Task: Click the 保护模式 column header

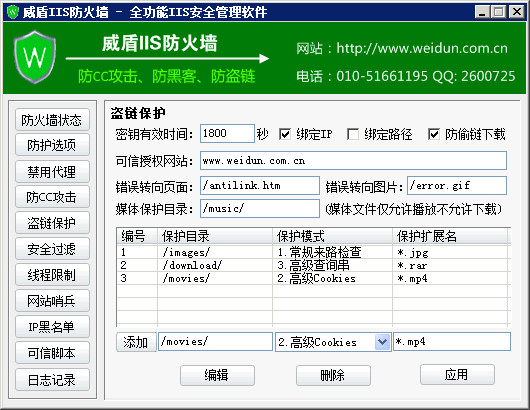Action: point(333,236)
